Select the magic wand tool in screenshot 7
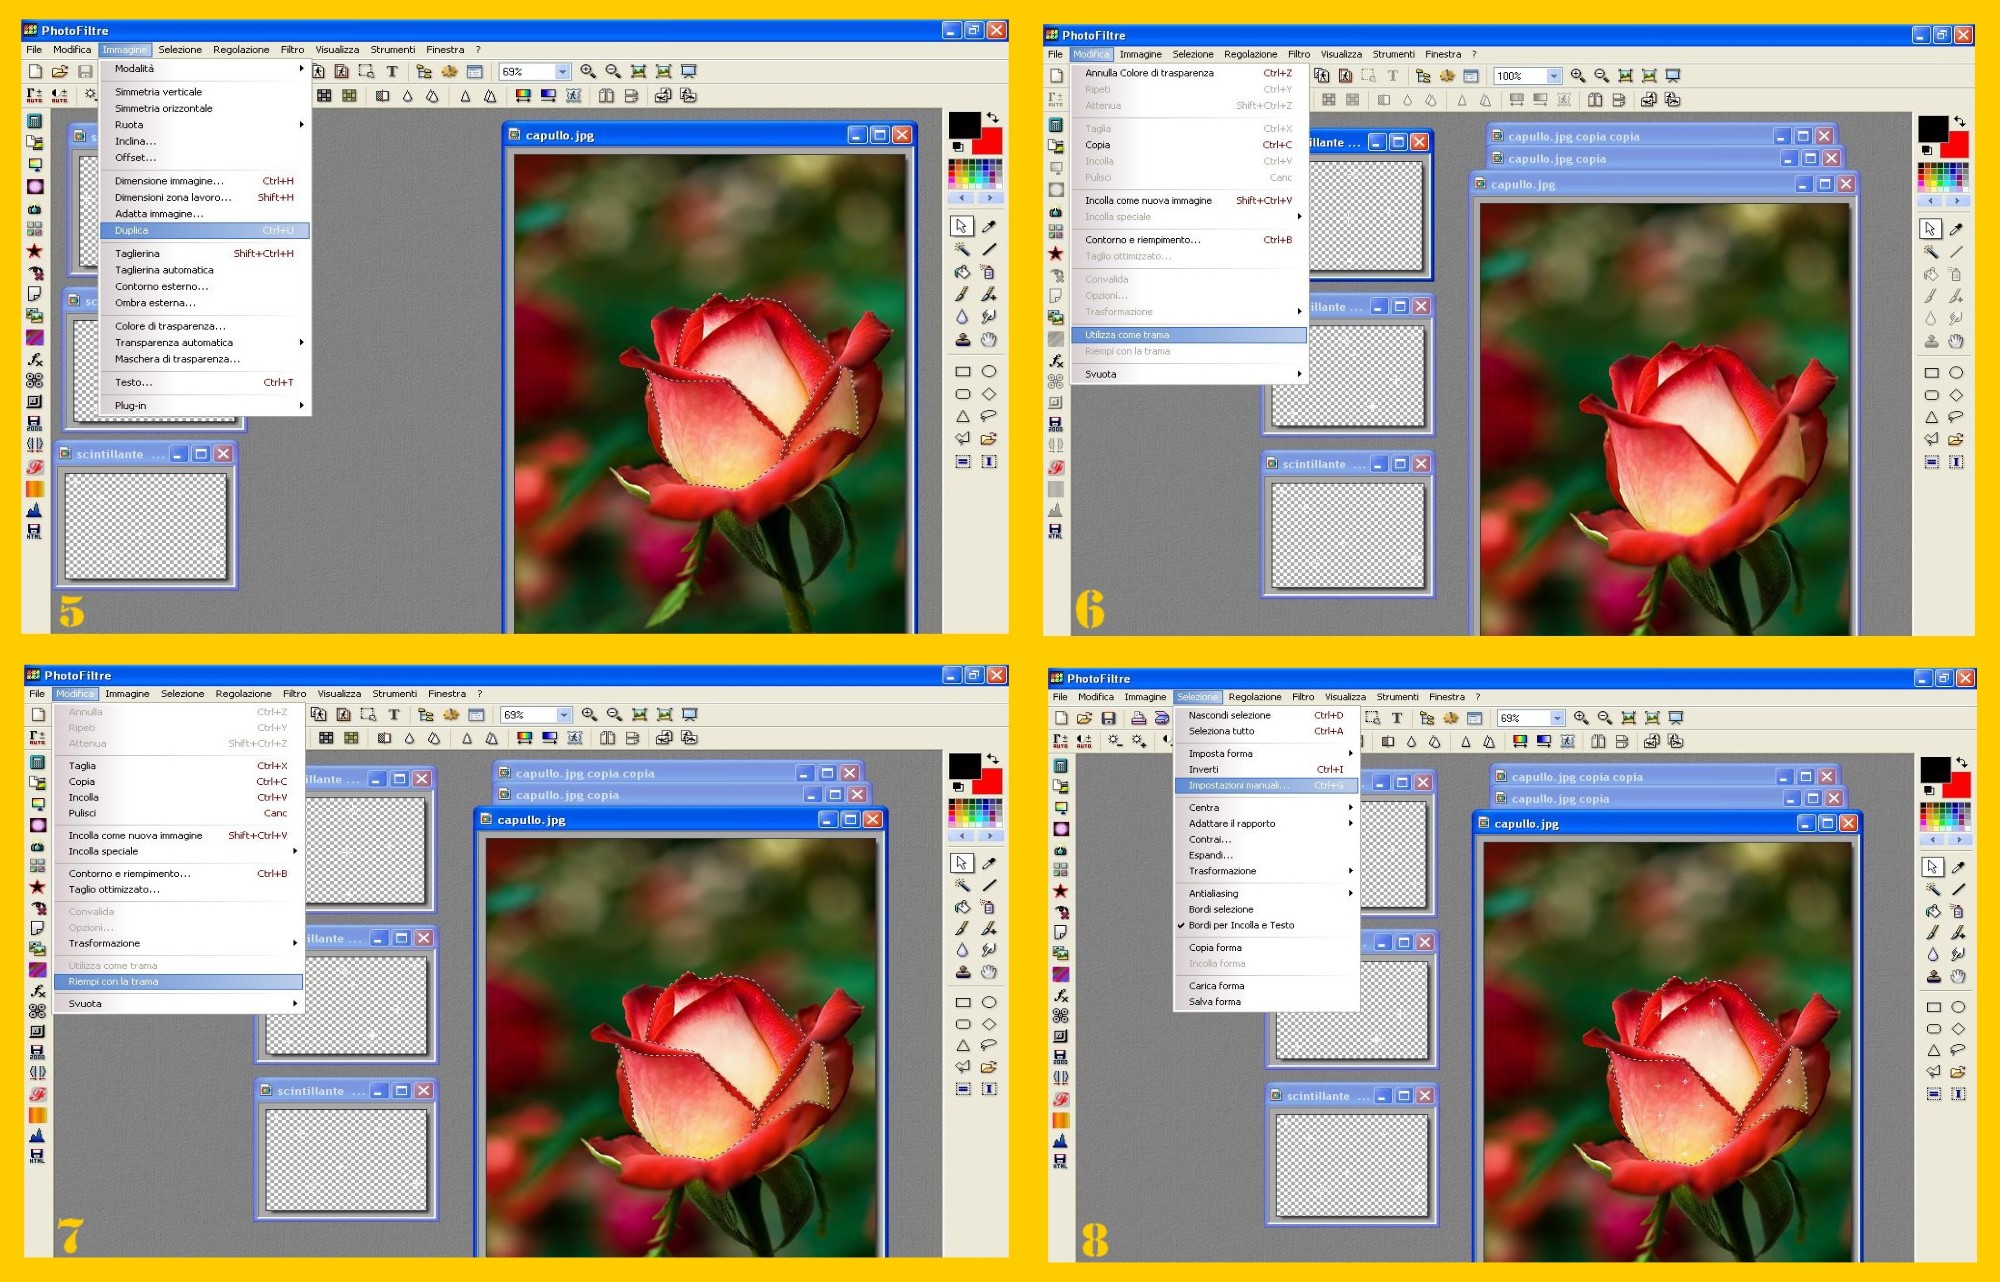This screenshot has width=2000, height=1282. tap(962, 885)
